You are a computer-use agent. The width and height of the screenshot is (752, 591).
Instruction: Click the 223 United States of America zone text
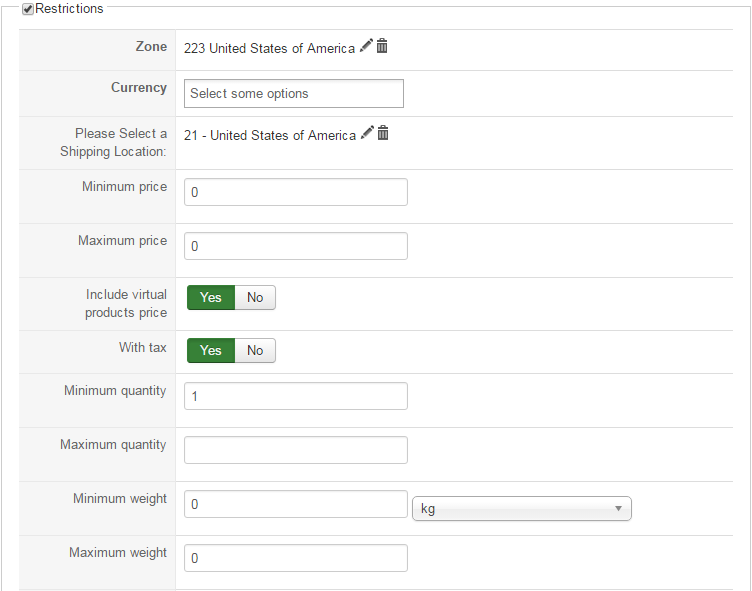[x=269, y=48]
